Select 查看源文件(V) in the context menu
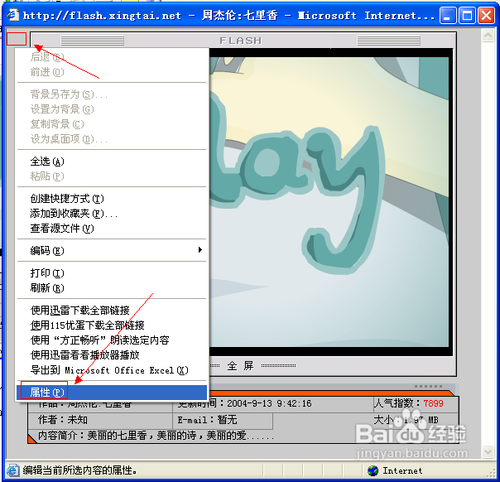Screen dimensions: 500x482 tap(112, 229)
